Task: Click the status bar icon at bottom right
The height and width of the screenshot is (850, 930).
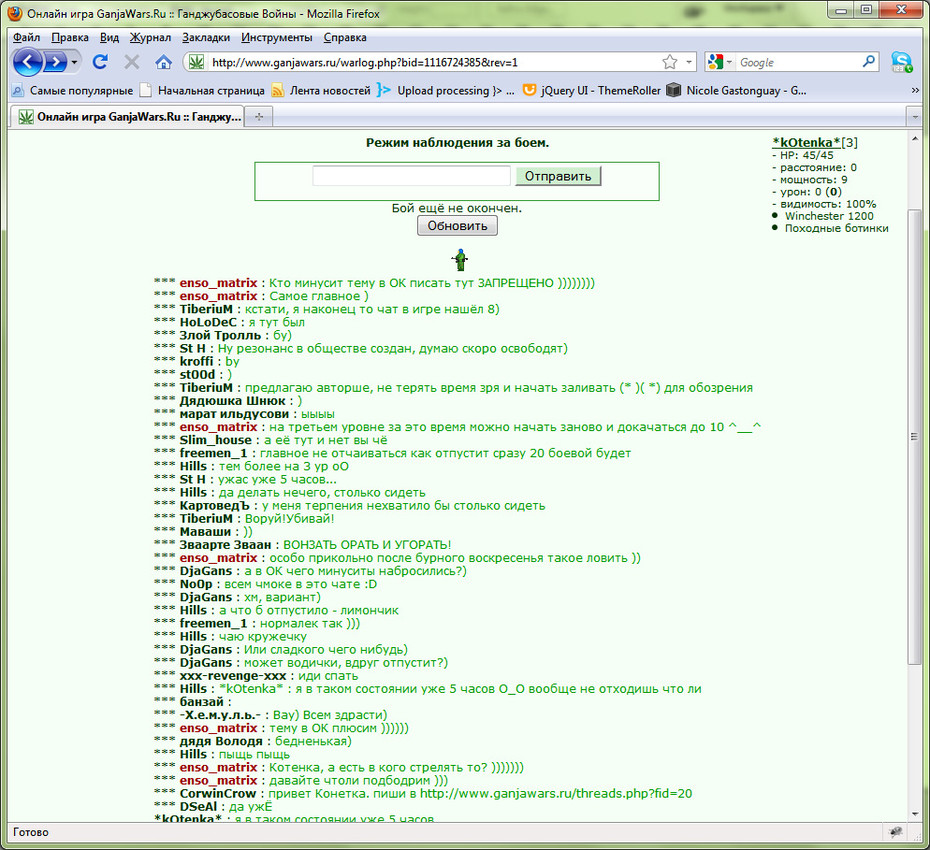Action: [x=896, y=832]
